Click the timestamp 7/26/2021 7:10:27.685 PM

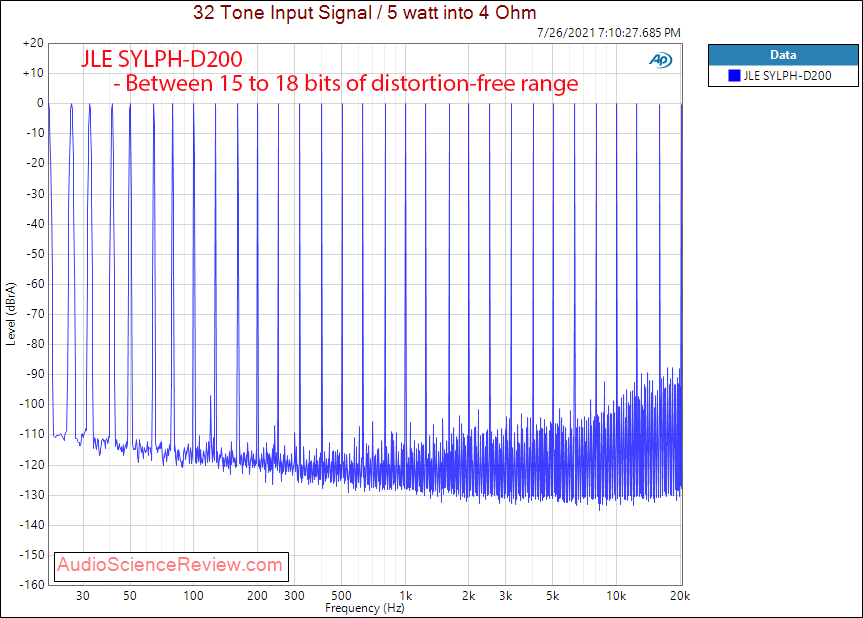pos(609,32)
